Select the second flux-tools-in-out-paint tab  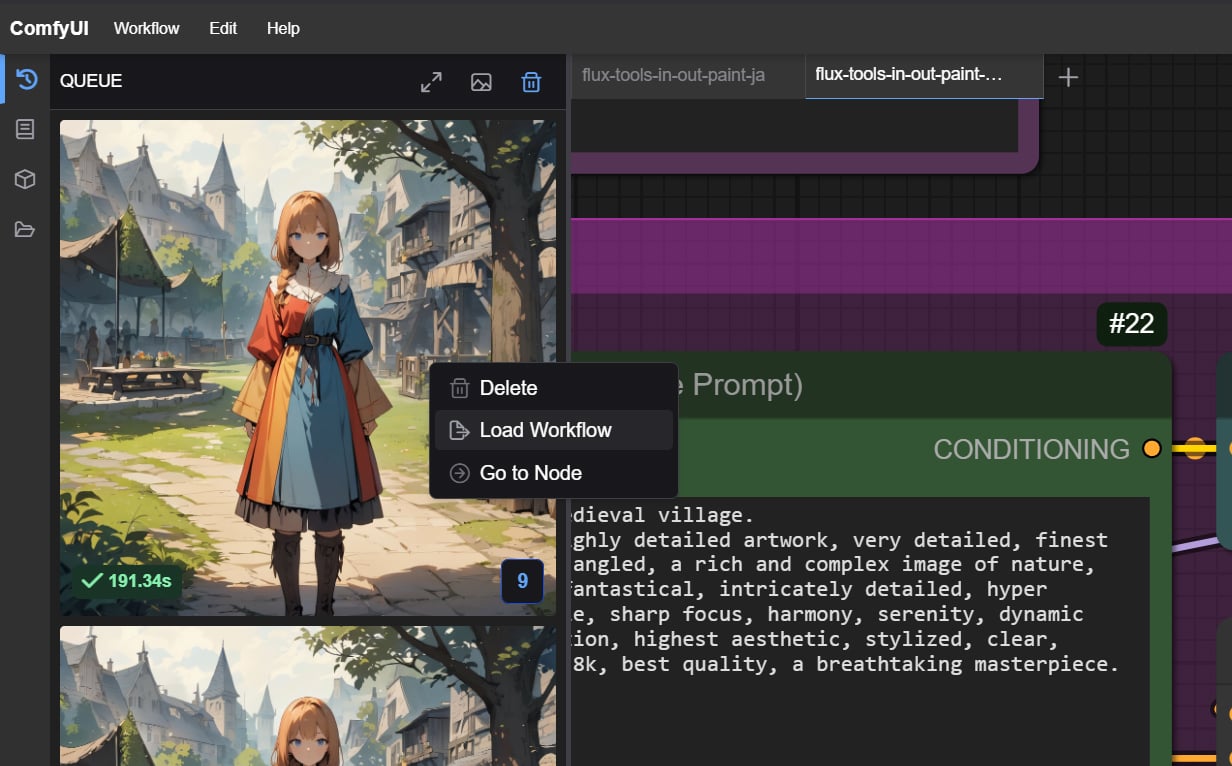click(x=924, y=75)
